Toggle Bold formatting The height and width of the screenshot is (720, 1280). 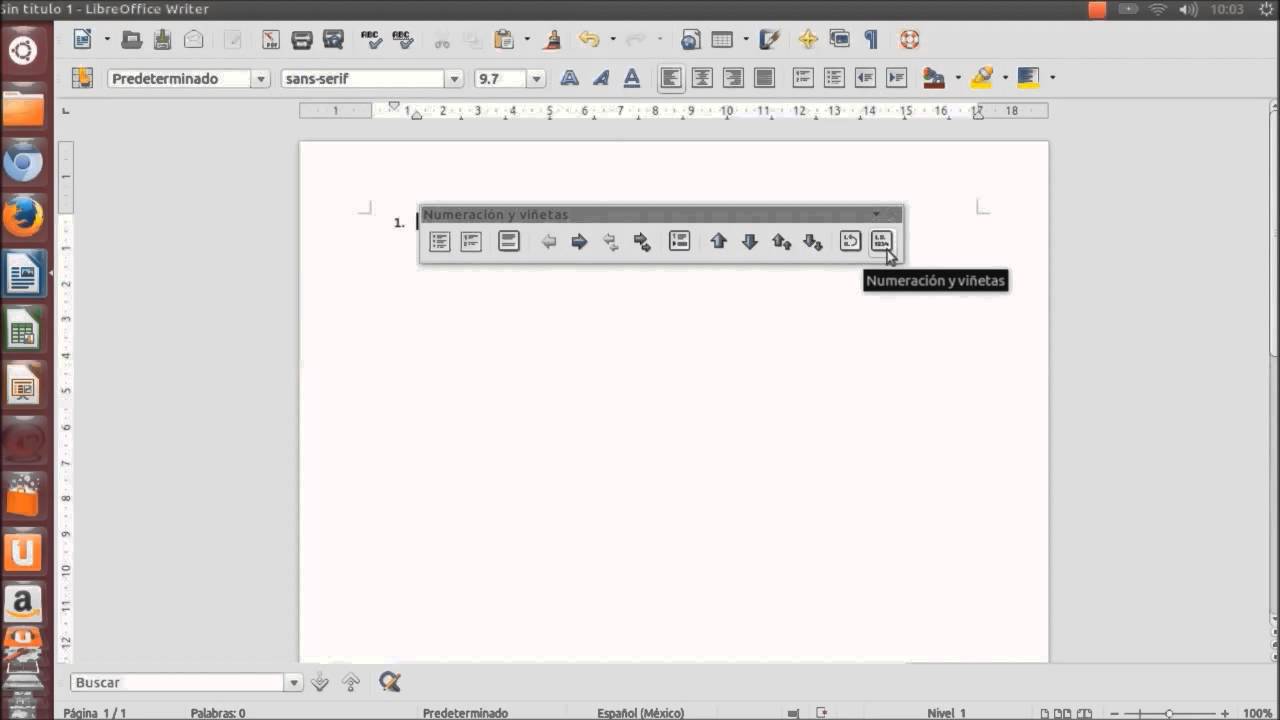tap(569, 78)
